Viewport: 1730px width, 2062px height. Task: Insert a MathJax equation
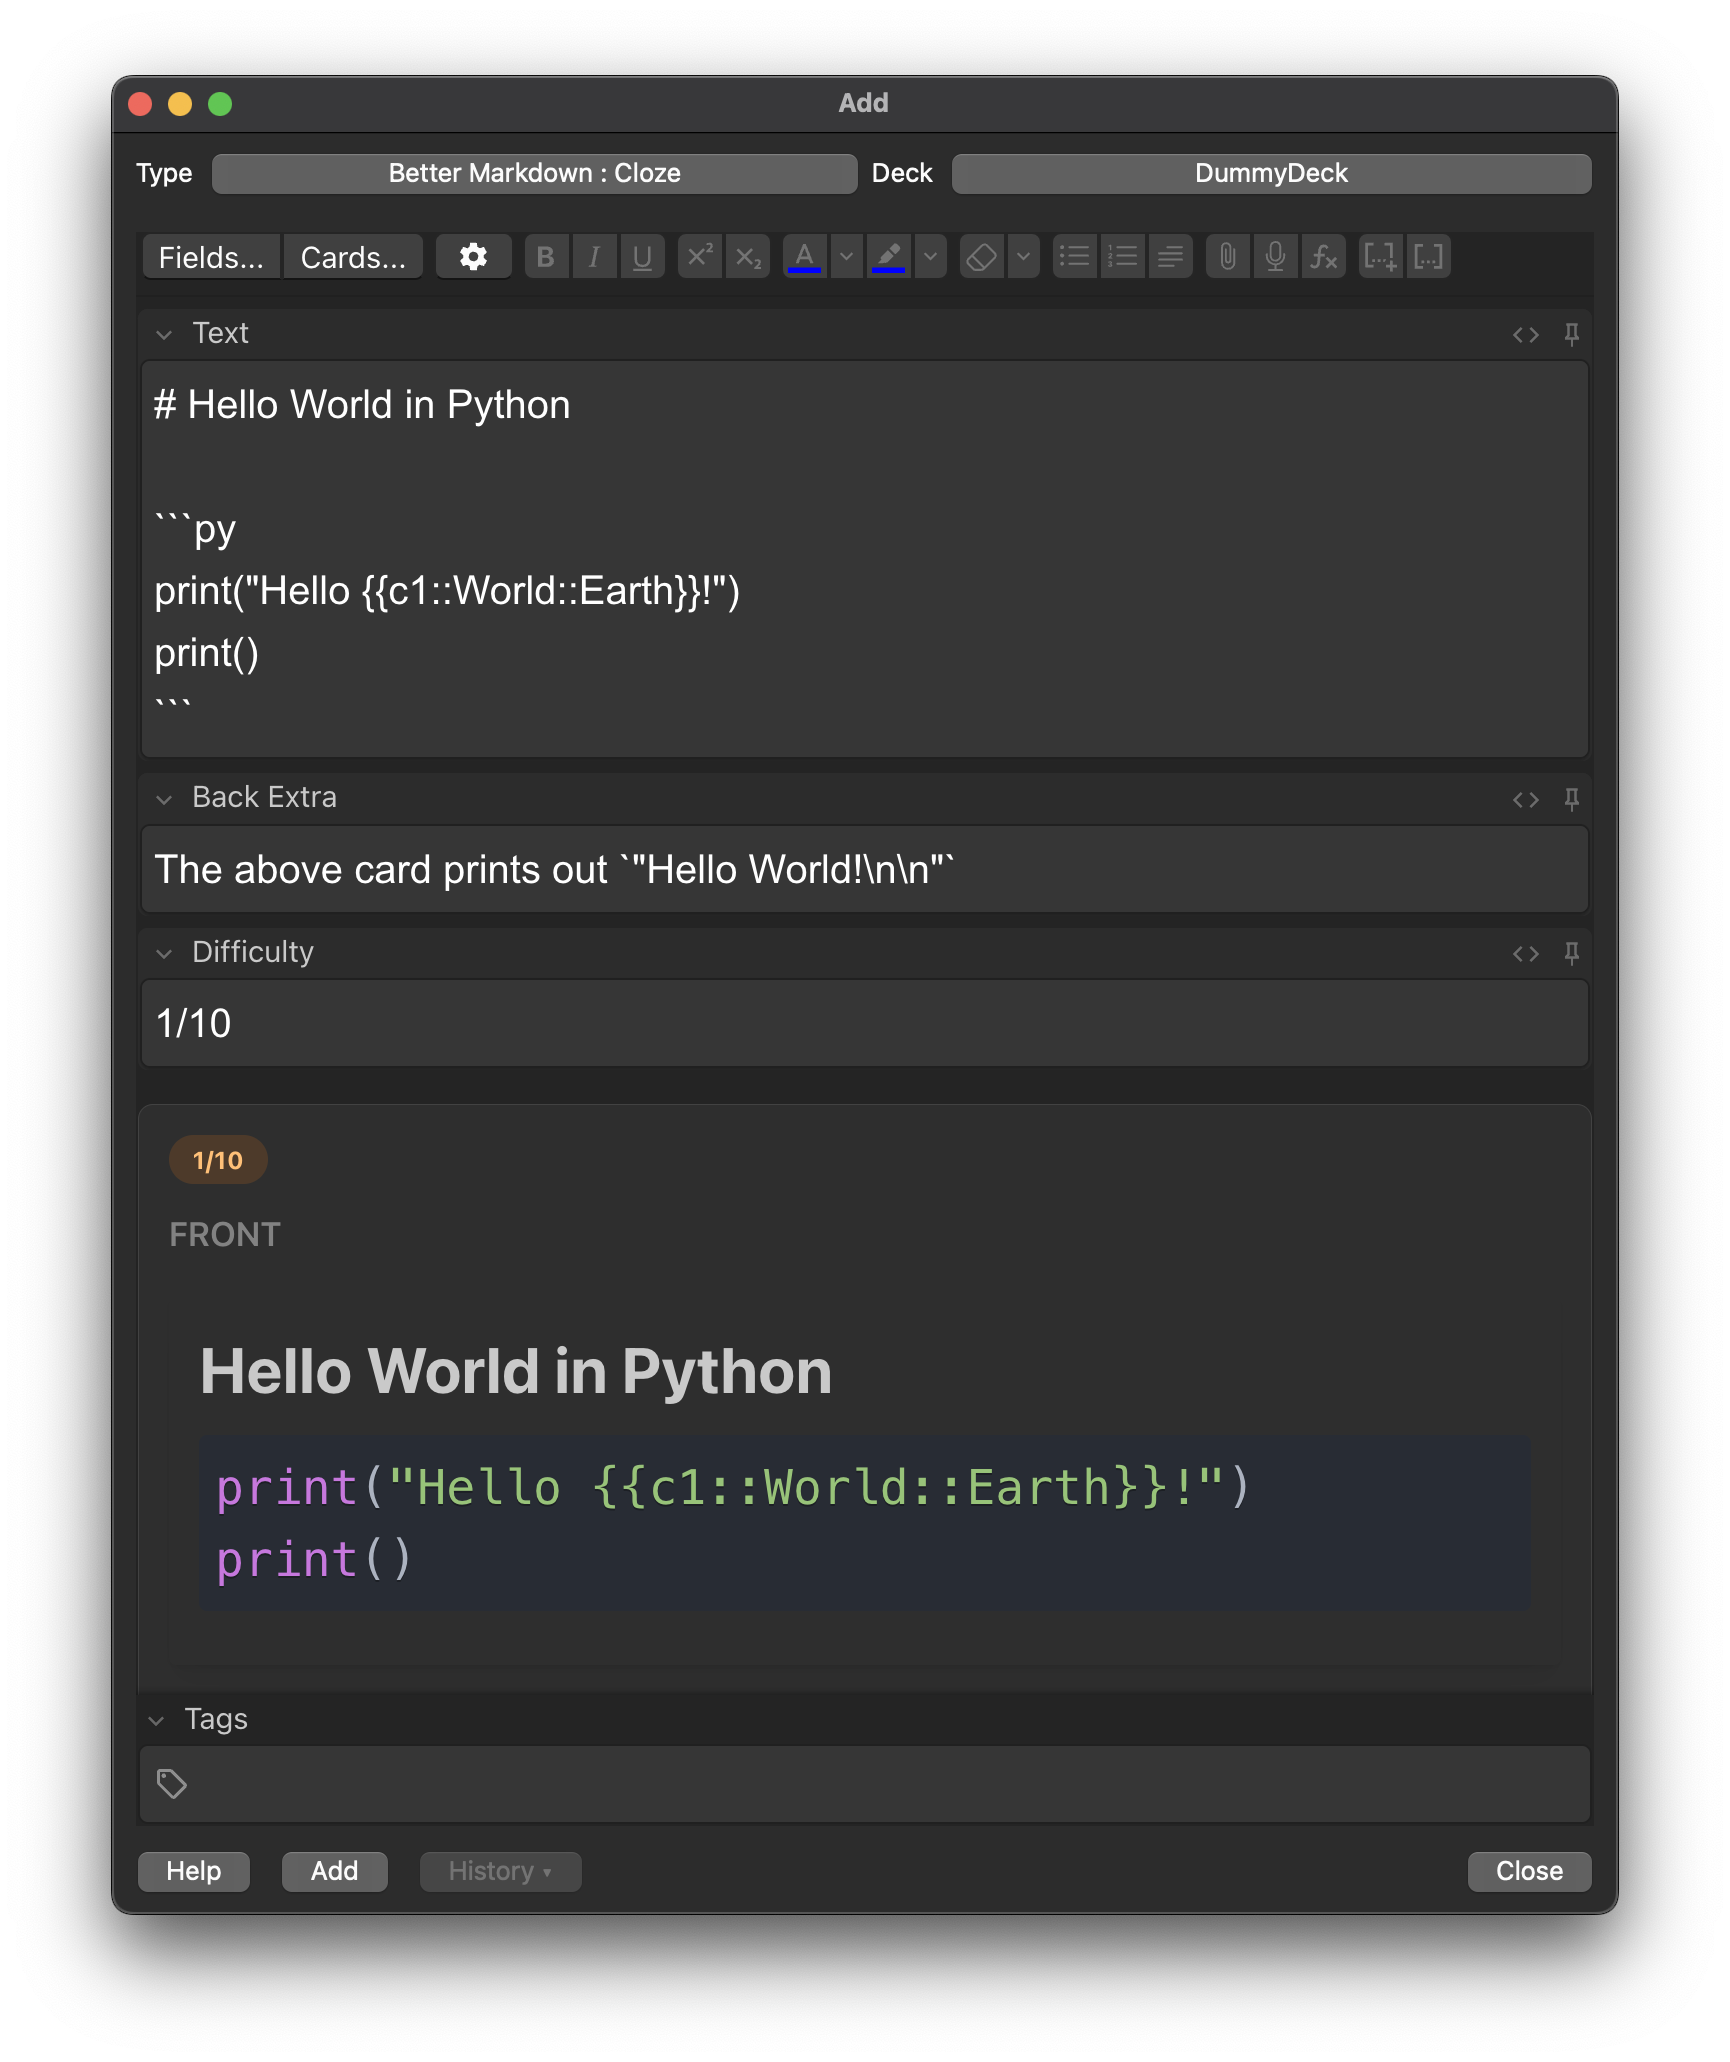point(1323,257)
